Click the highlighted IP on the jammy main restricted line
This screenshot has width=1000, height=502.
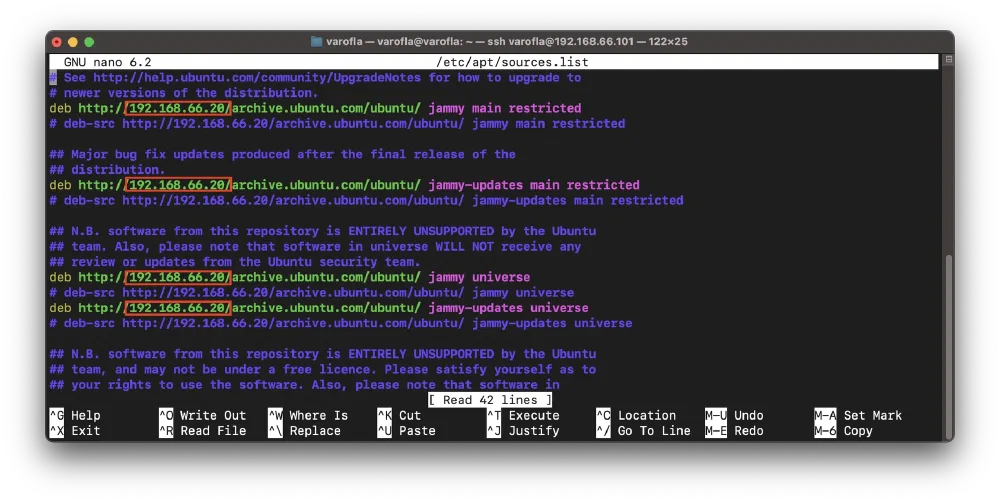point(178,108)
